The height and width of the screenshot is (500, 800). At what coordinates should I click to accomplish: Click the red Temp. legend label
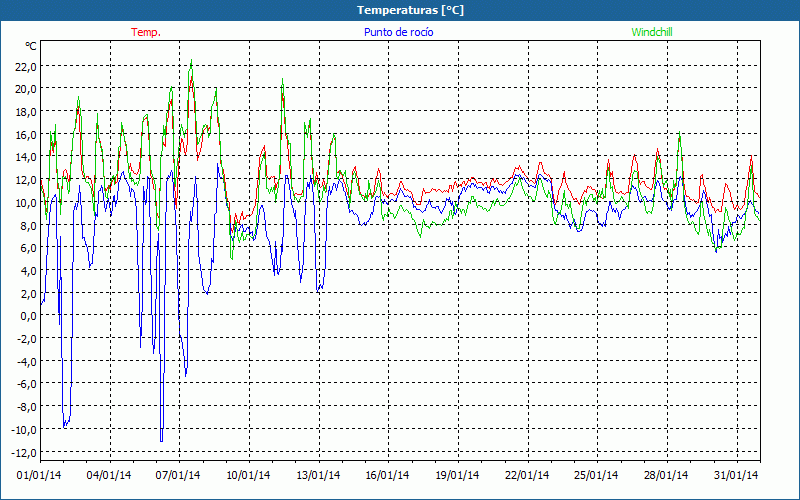[x=146, y=32]
